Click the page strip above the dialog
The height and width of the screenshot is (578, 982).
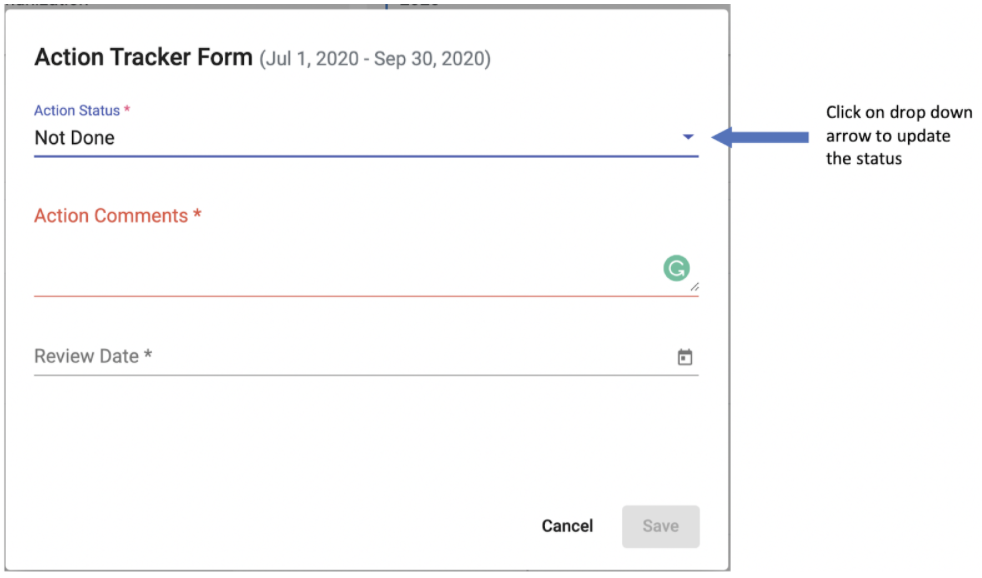pyautogui.click(x=366, y=4)
